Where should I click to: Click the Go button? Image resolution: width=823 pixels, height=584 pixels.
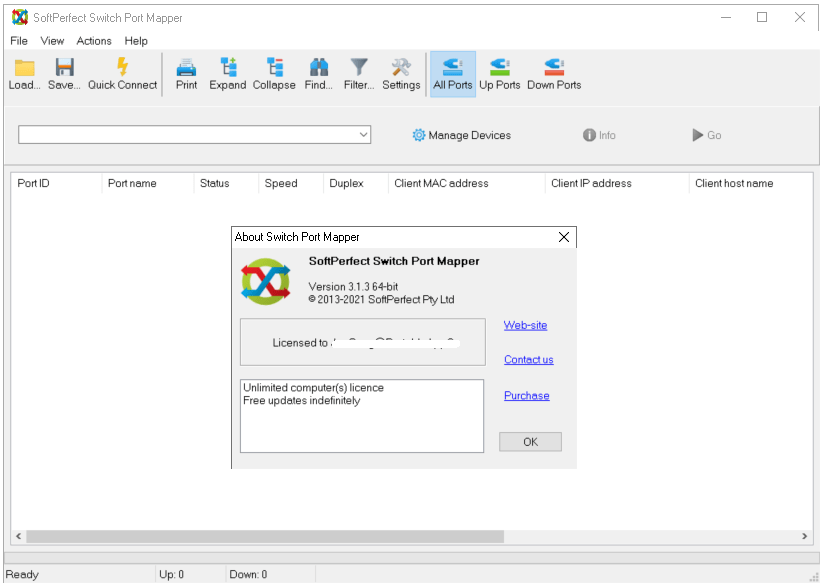coord(706,135)
